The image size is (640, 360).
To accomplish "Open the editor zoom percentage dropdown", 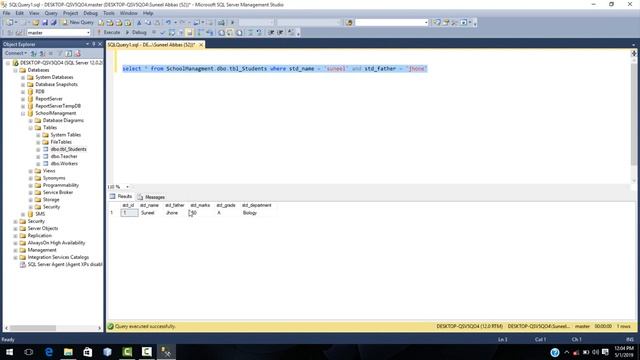I will tap(127, 187).
